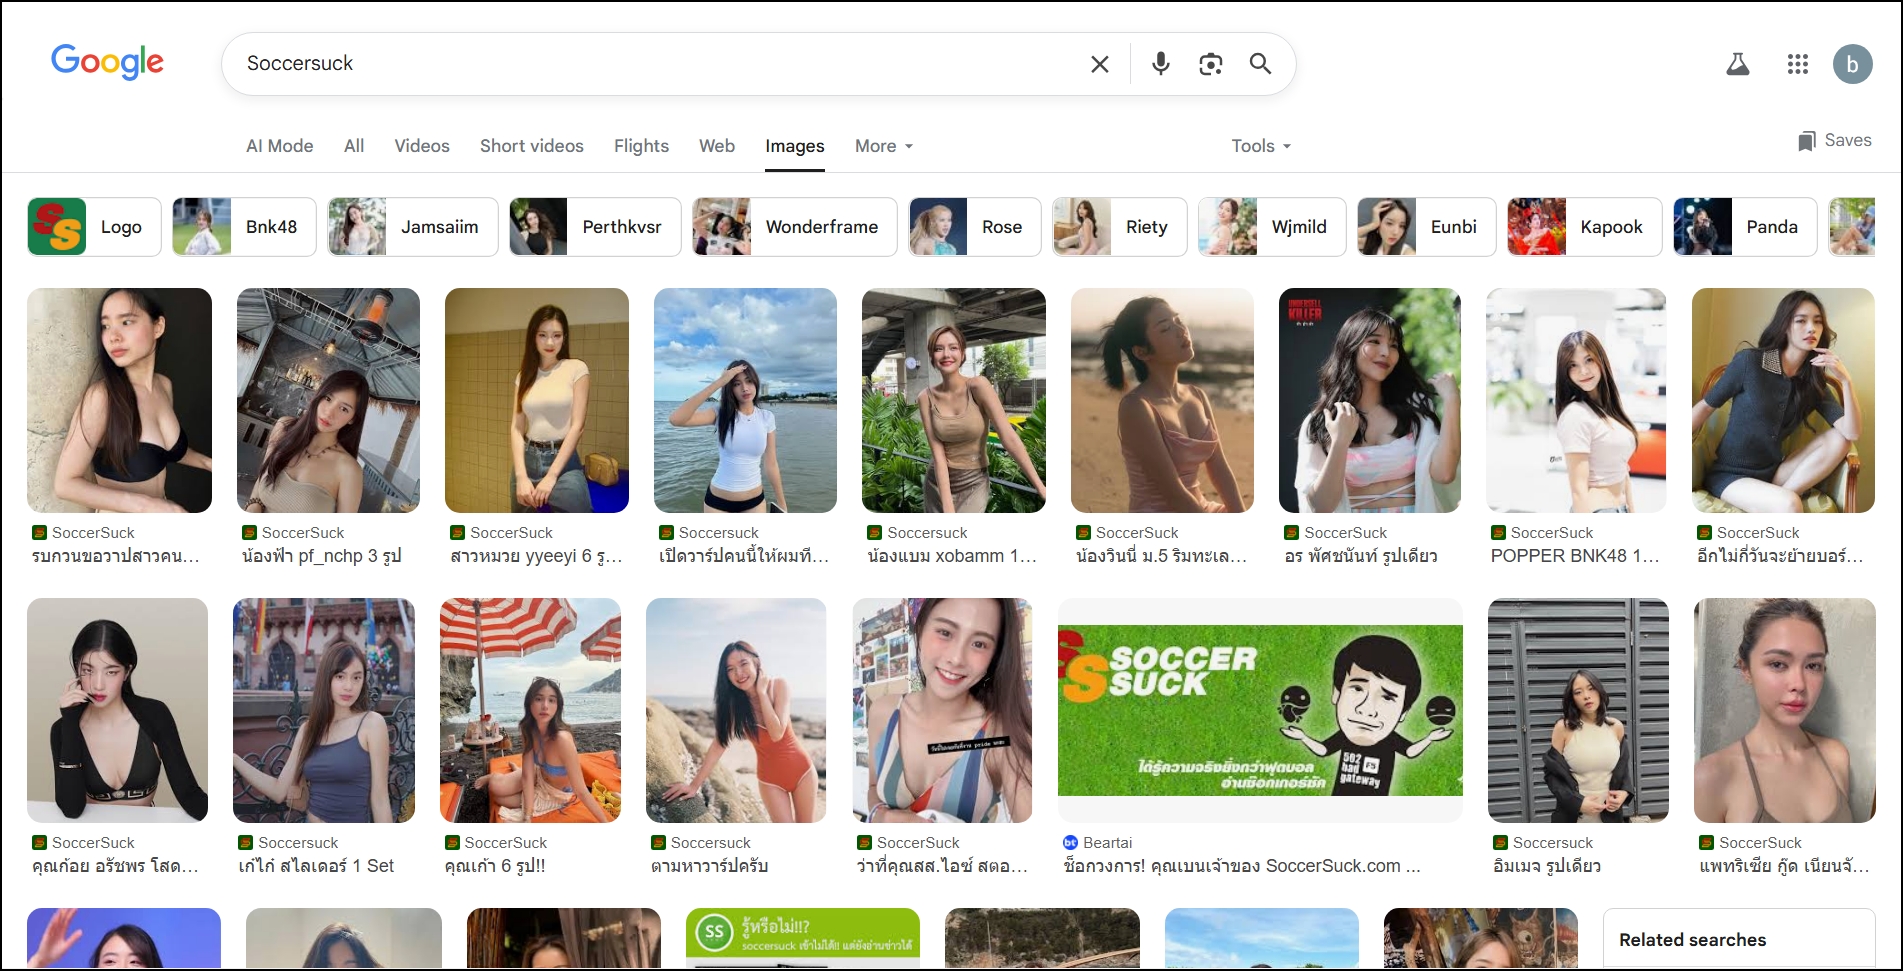The height and width of the screenshot is (971, 1903).
Task: Switch to AI Mode tab
Action: (x=279, y=146)
